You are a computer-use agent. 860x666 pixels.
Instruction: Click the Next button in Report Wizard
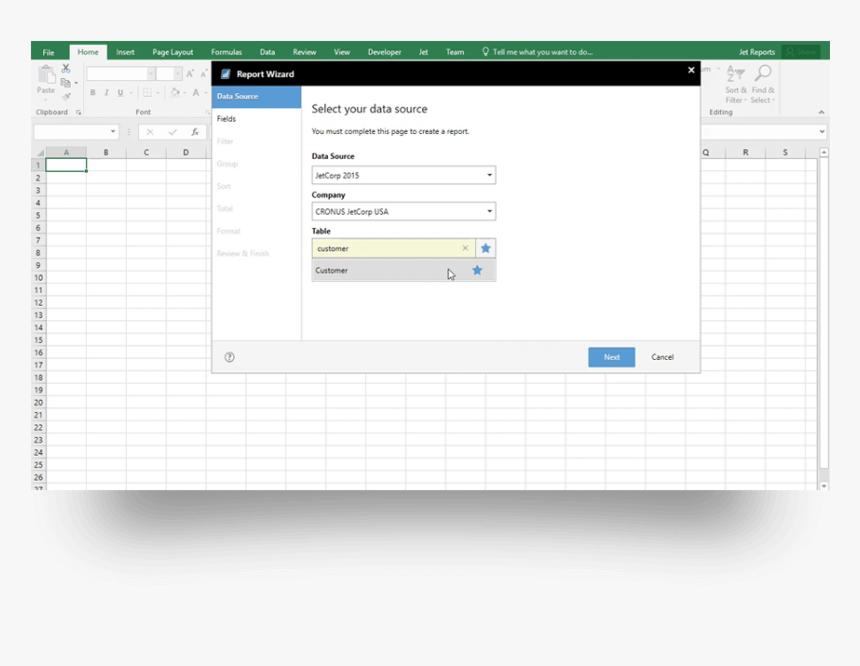pyautogui.click(x=612, y=357)
